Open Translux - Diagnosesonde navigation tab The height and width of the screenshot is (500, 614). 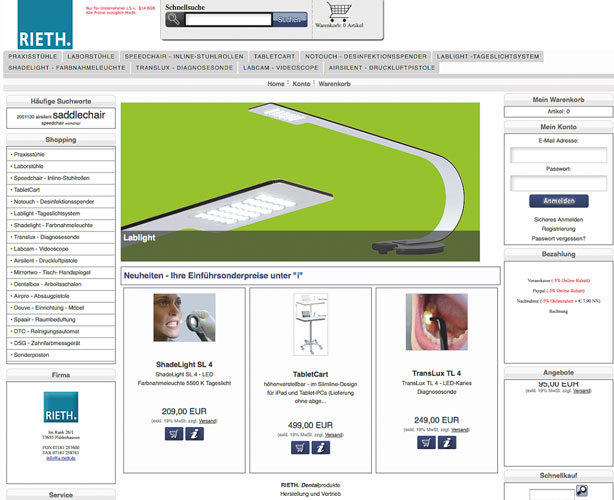pyautogui.click(x=184, y=68)
